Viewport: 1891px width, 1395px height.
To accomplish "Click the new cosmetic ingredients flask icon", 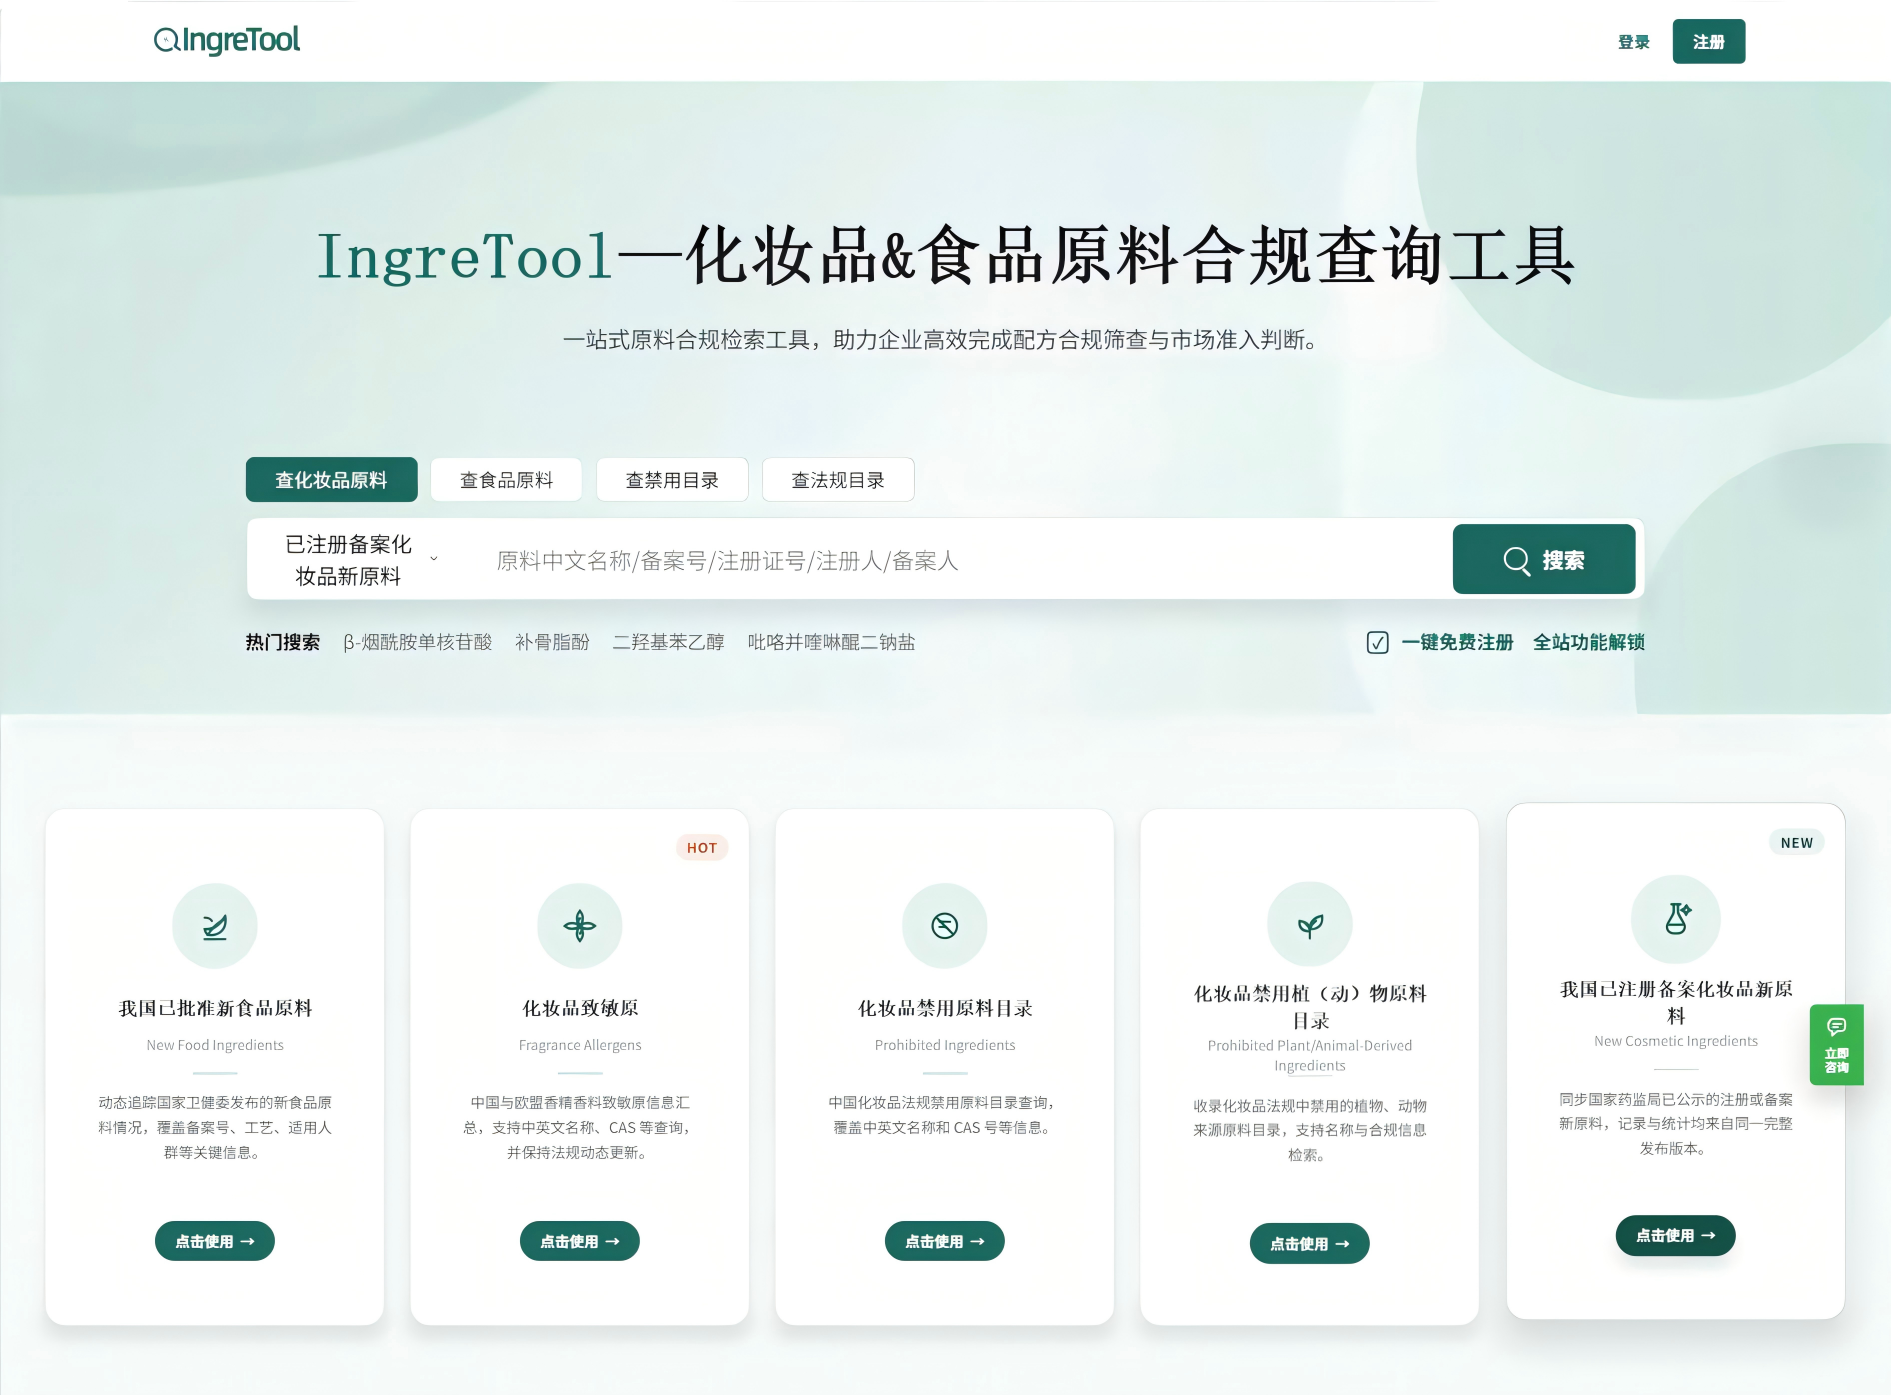I will coord(1676,919).
